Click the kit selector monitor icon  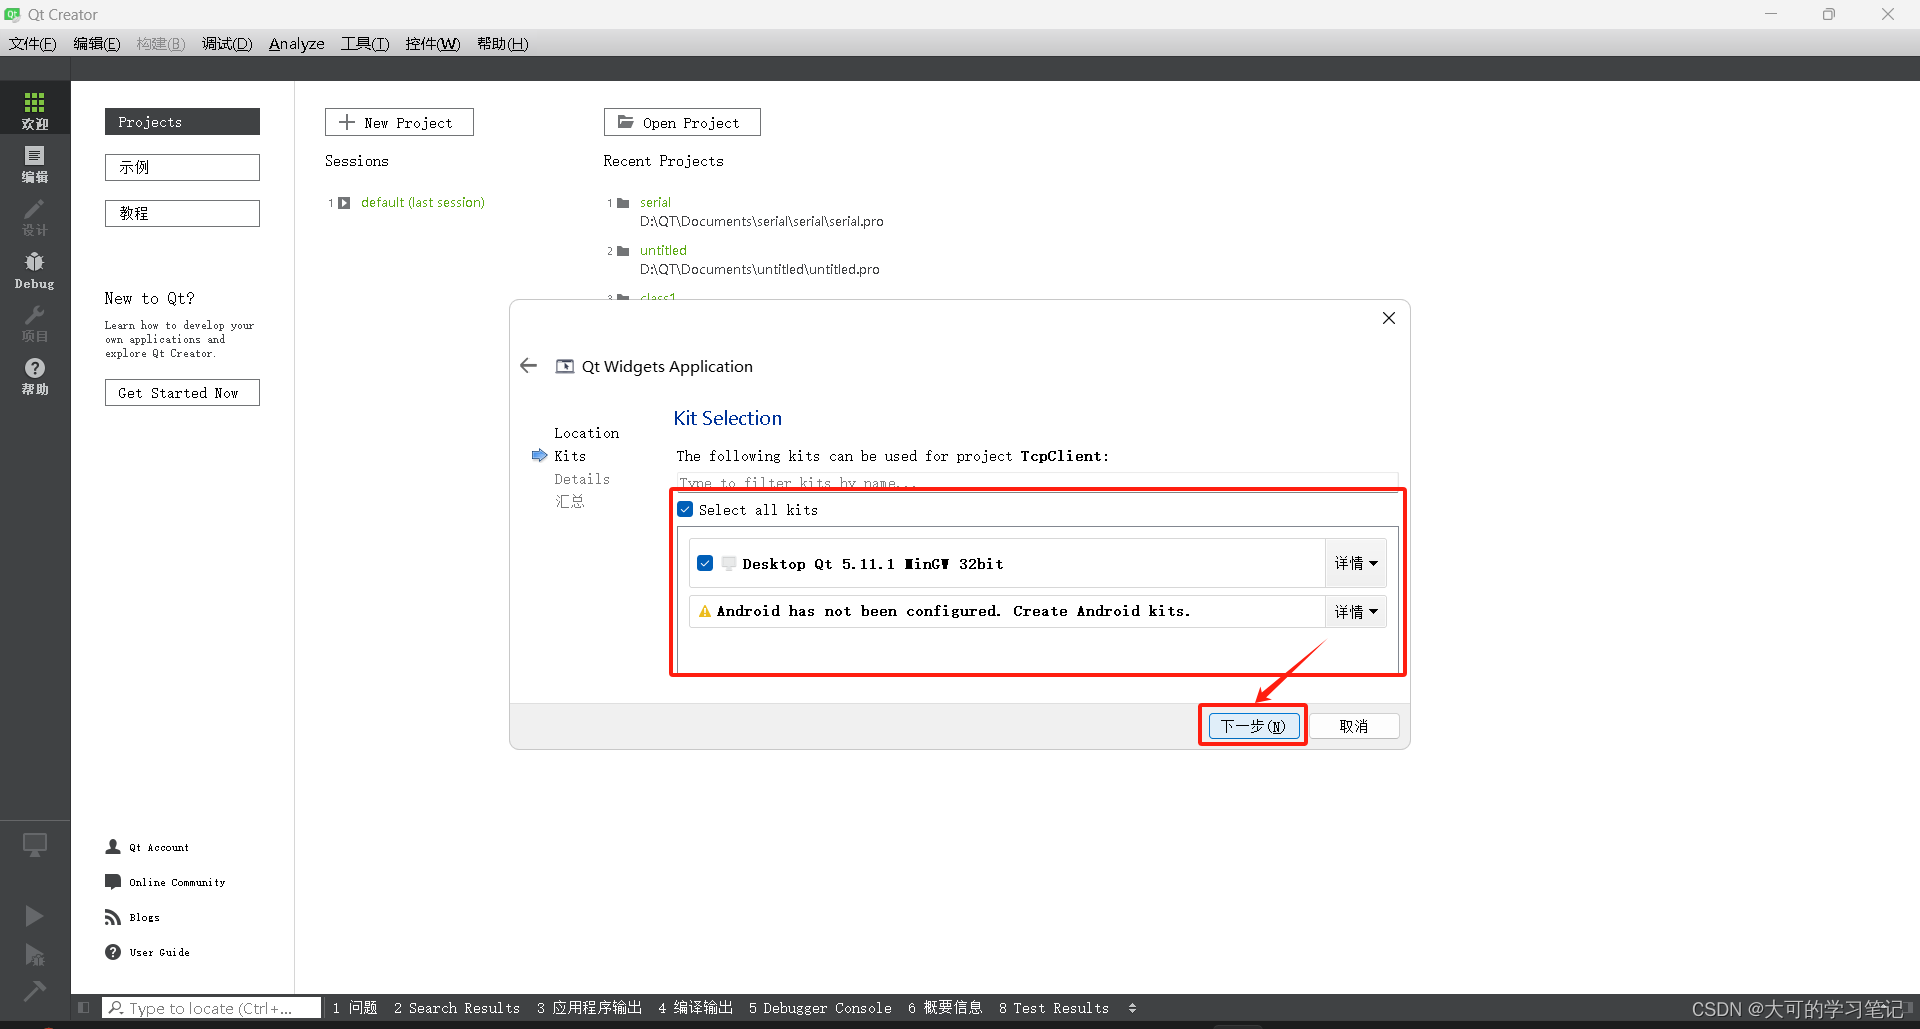(x=35, y=845)
